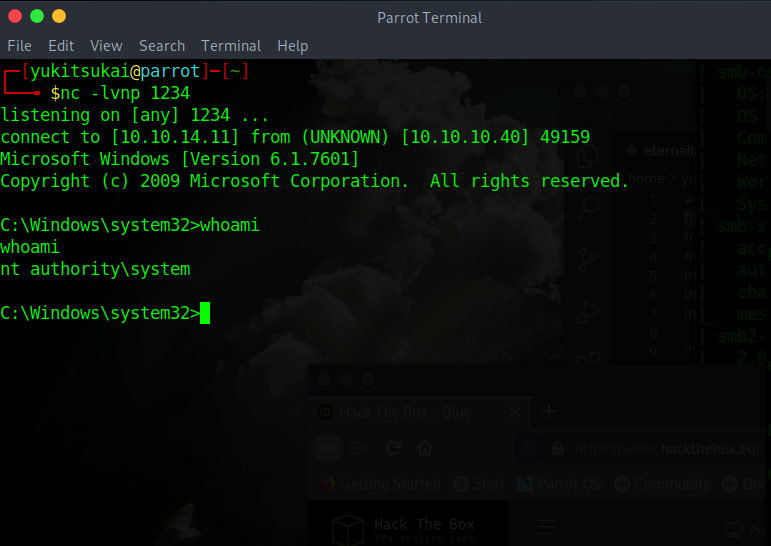771x546 pixels.
Task: Click the Parrot Terminal title text
Action: pos(429,18)
